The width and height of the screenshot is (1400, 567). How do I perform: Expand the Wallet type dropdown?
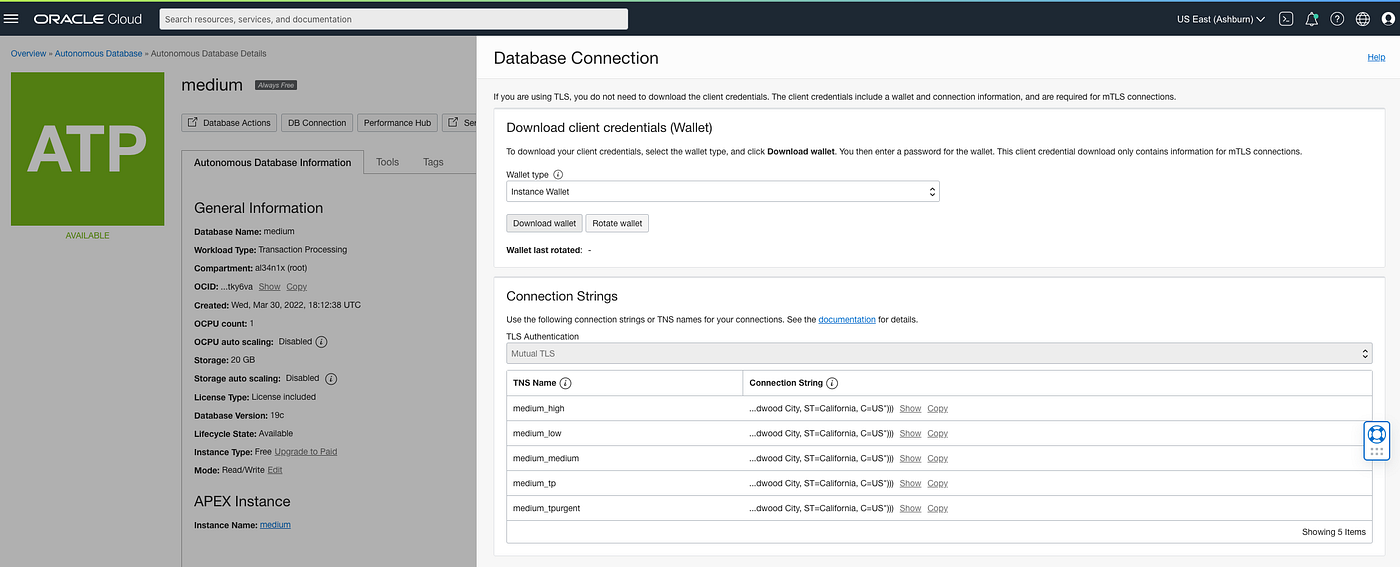click(722, 191)
